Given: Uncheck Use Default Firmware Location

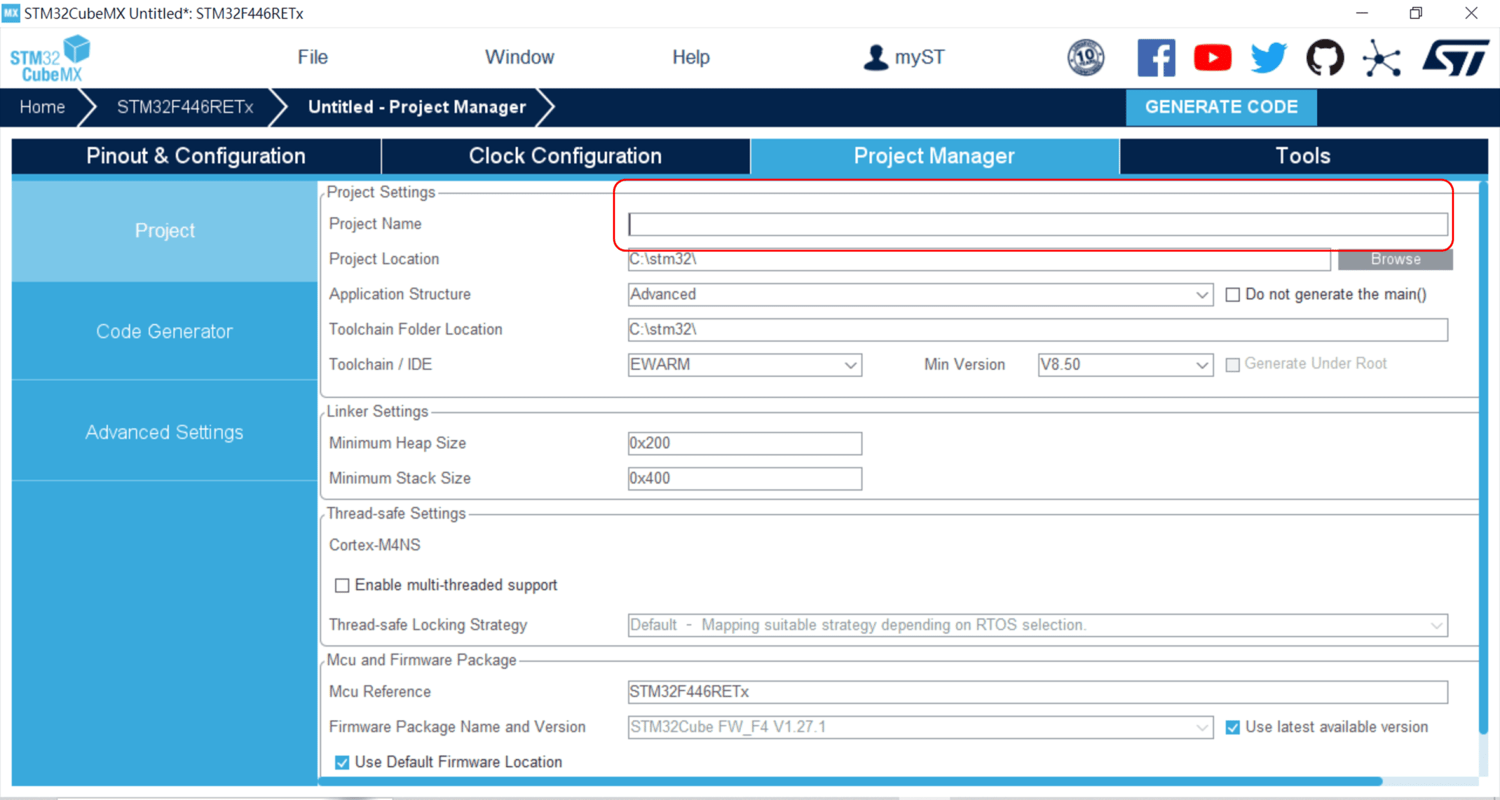Looking at the screenshot, I should pyautogui.click(x=342, y=762).
